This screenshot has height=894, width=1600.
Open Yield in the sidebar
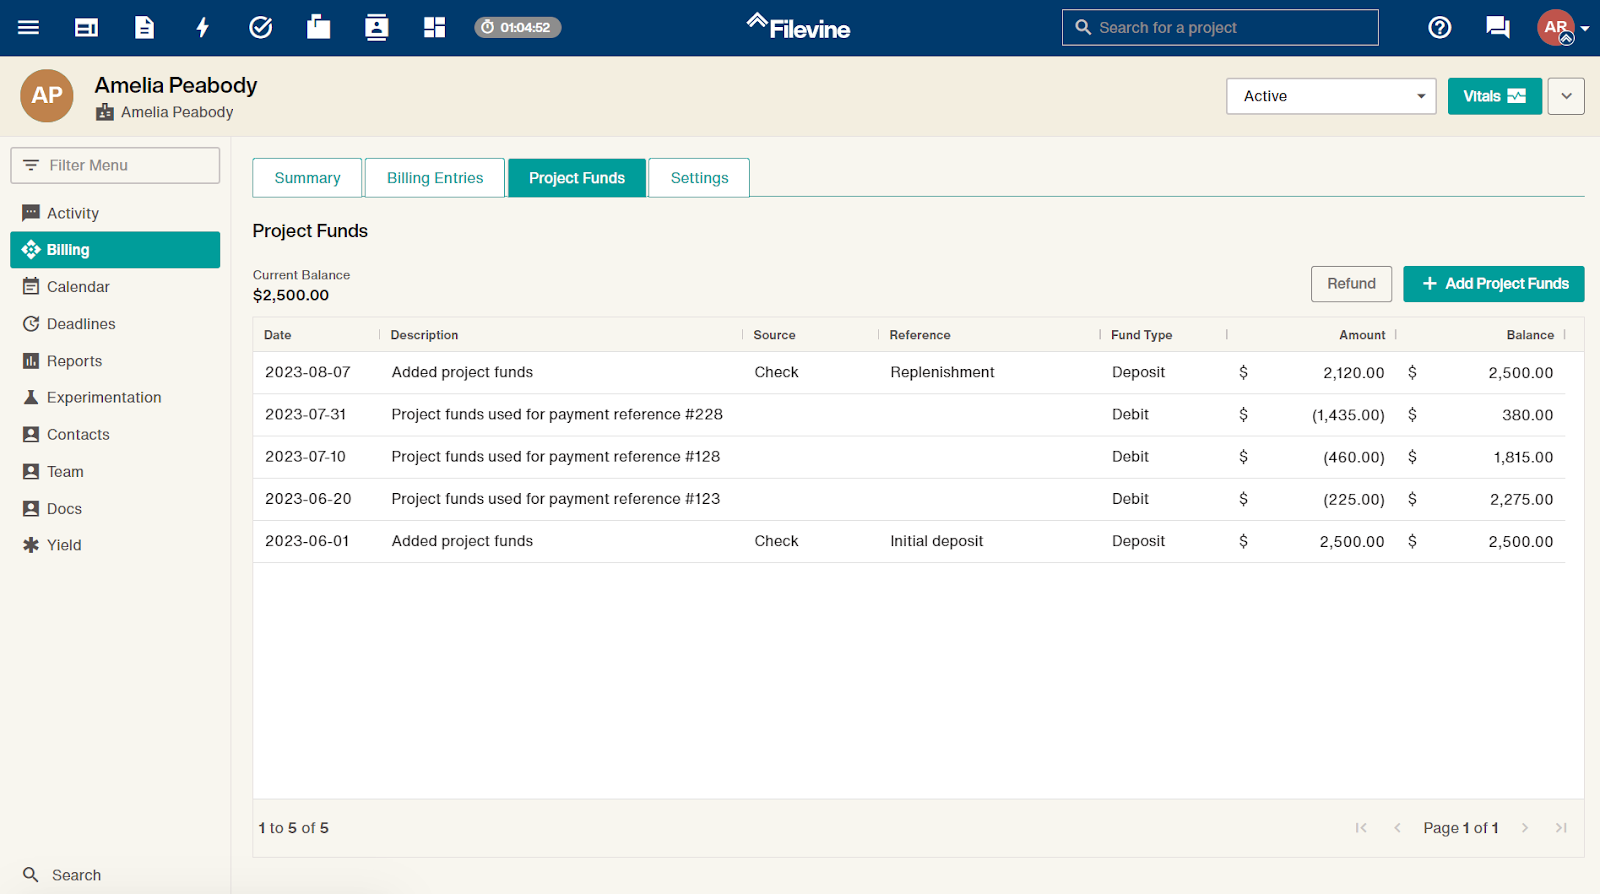pyautogui.click(x=115, y=545)
